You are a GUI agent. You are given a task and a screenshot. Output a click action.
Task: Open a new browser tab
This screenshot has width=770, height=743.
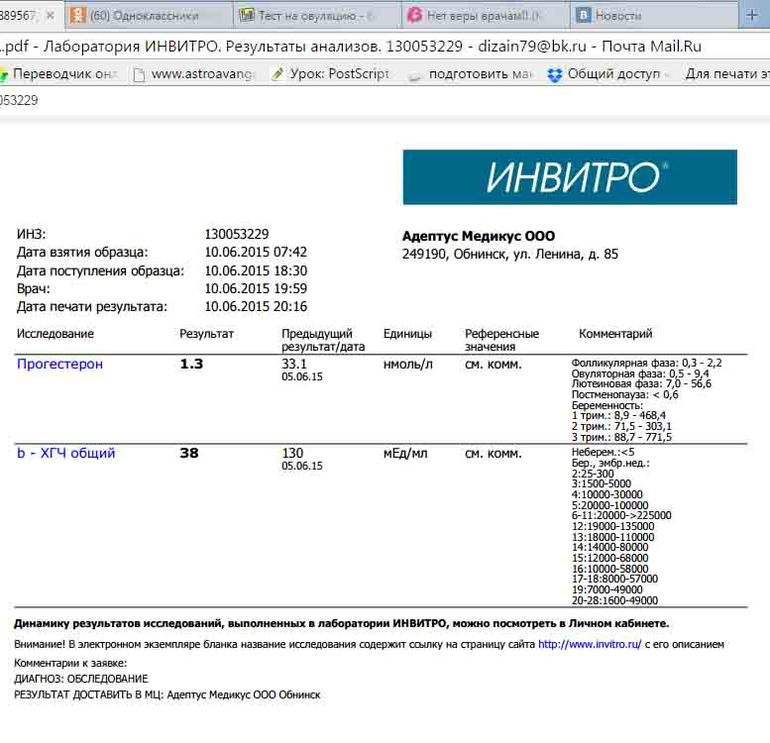pos(752,15)
